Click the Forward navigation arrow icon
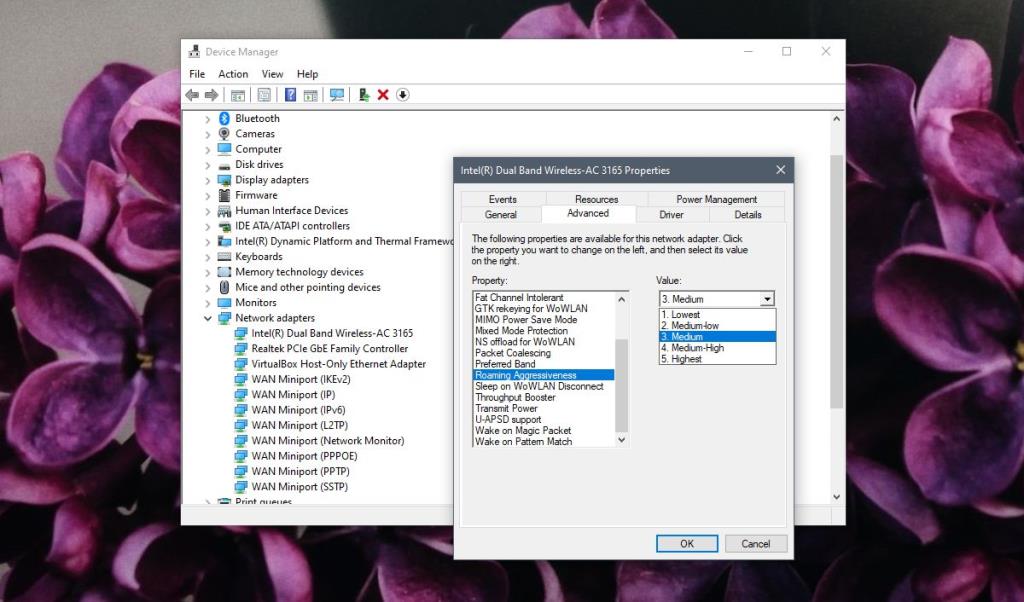Screen dimensions: 1024x602 pos(210,94)
